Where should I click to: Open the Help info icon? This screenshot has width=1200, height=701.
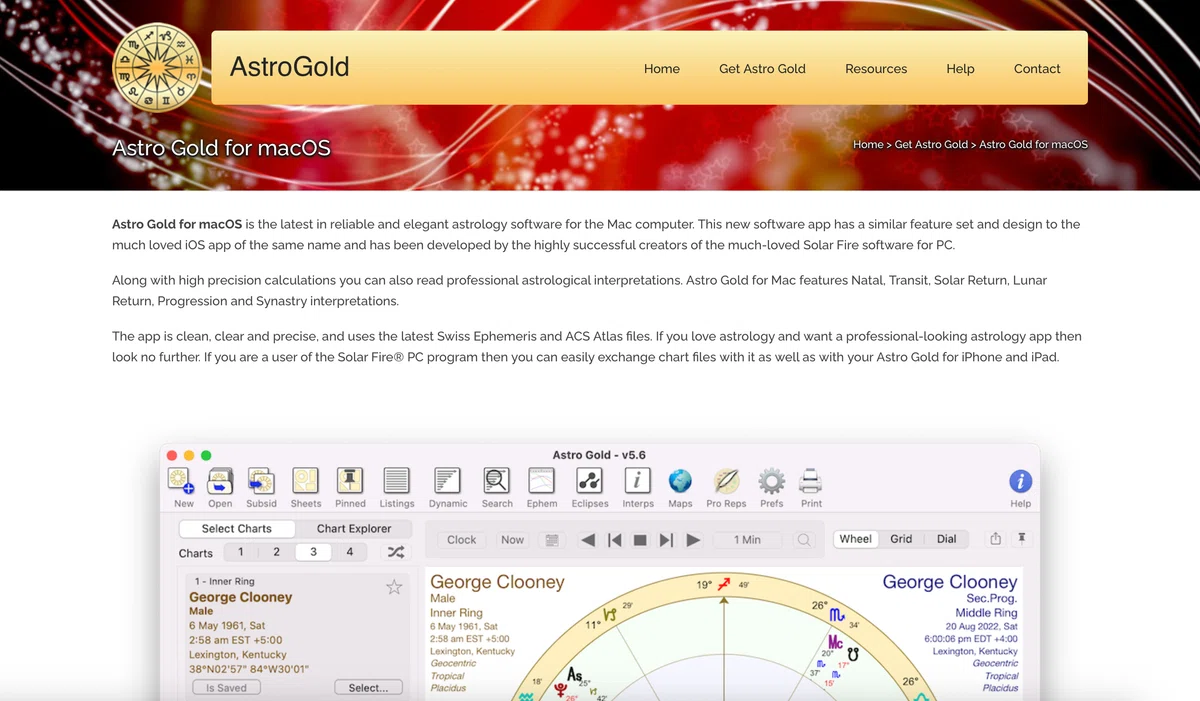(x=1020, y=482)
